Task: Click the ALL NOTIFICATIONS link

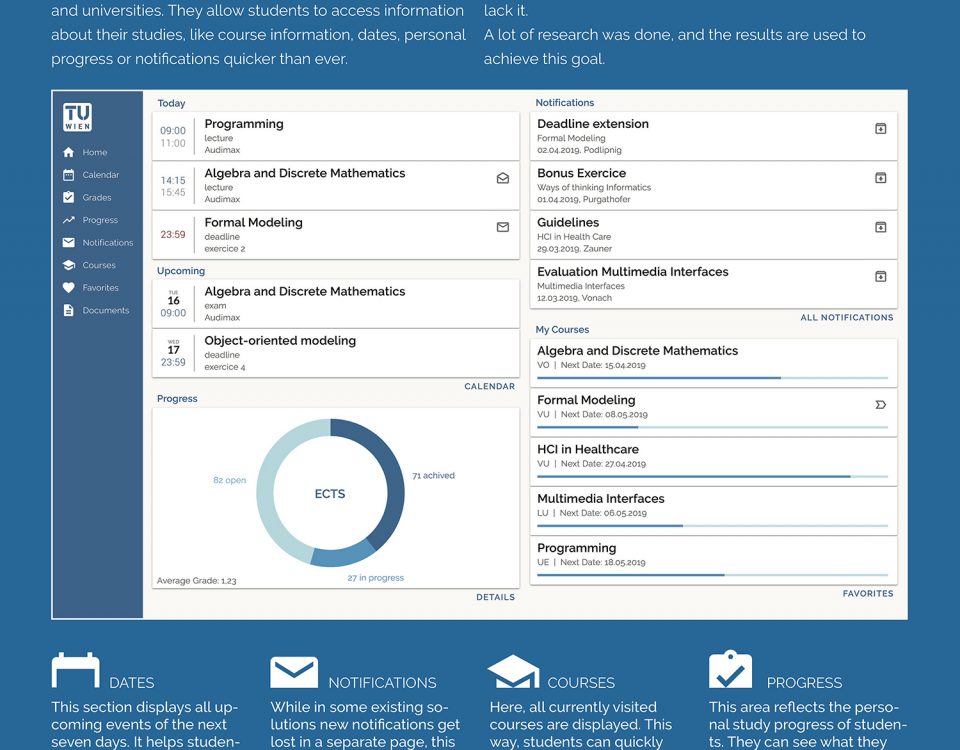Action: tap(846, 318)
